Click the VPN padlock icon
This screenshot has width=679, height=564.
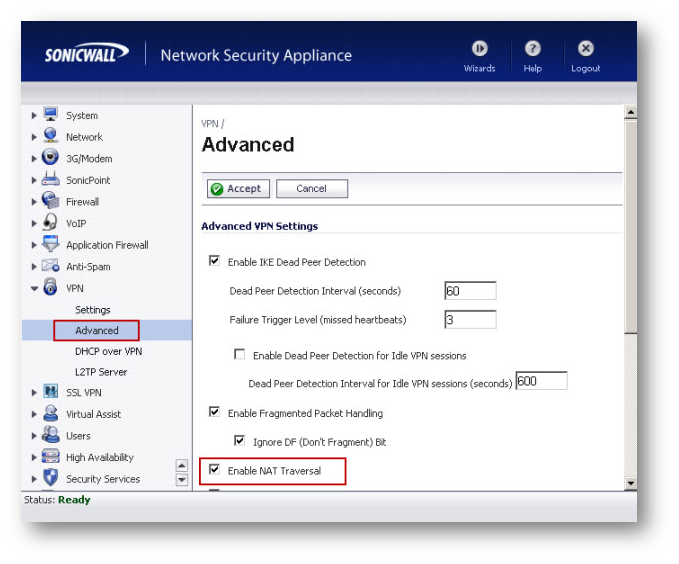50,287
